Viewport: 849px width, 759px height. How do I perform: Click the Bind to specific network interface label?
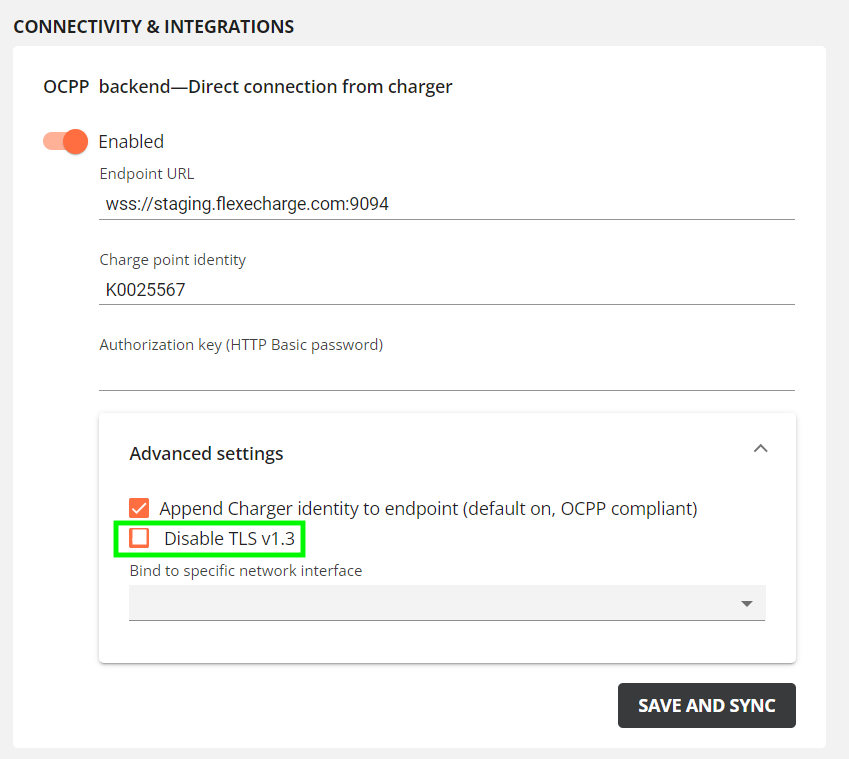(x=246, y=571)
